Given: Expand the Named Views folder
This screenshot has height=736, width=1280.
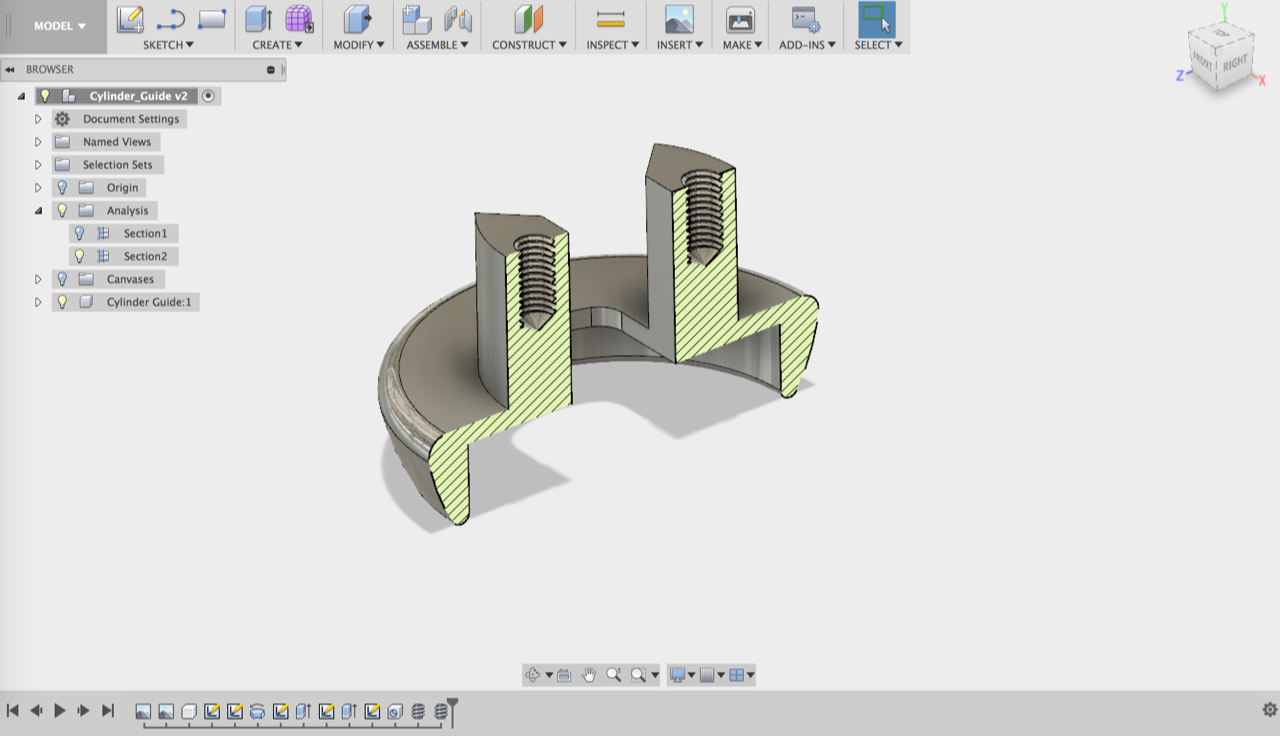Looking at the screenshot, I should pos(38,142).
